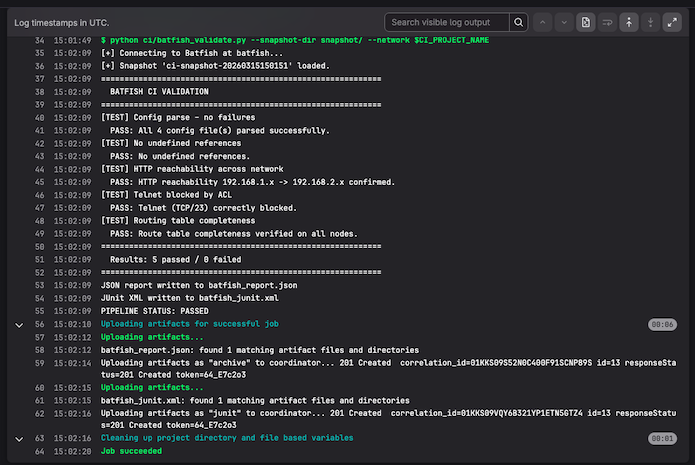Click the python ci/batfish_validate.py command line
The image size is (695, 465).
pos(295,40)
